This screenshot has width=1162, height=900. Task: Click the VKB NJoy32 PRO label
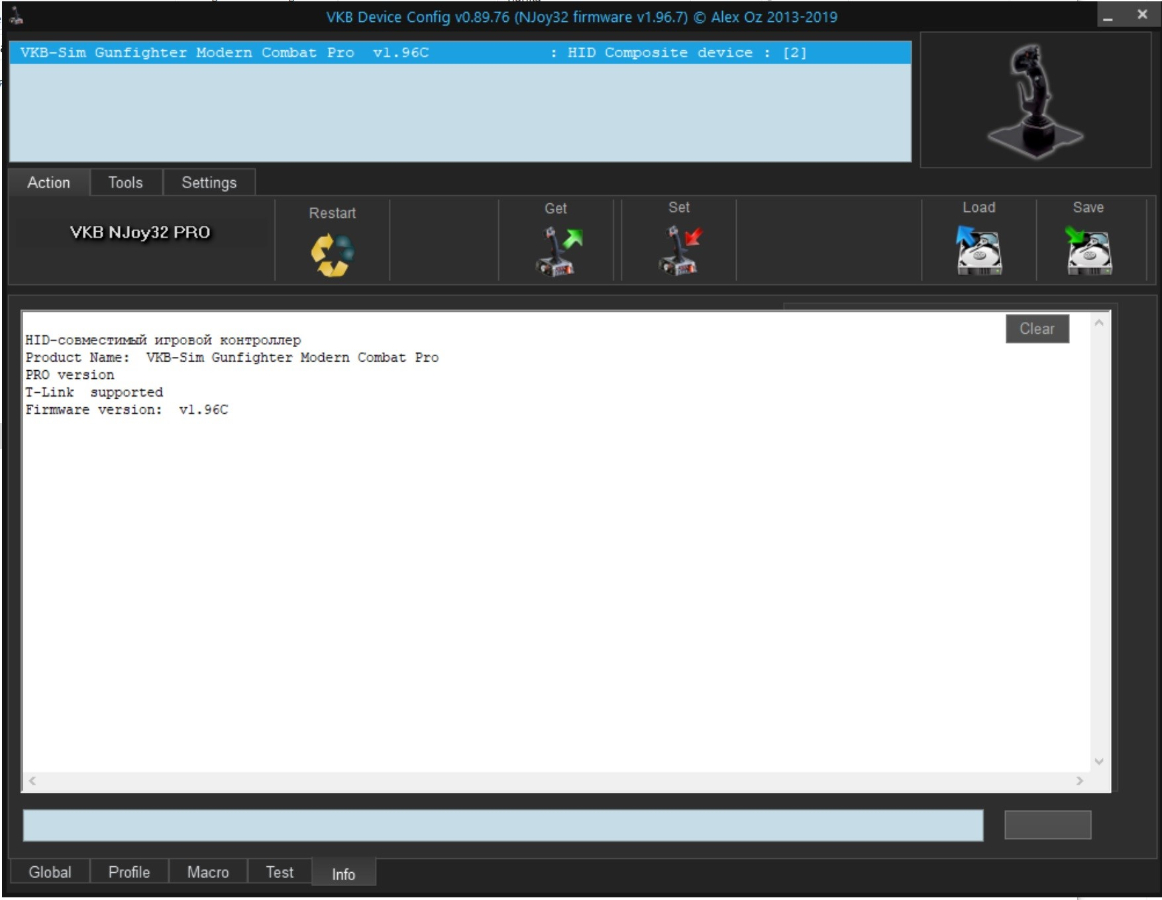tap(140, 232)
